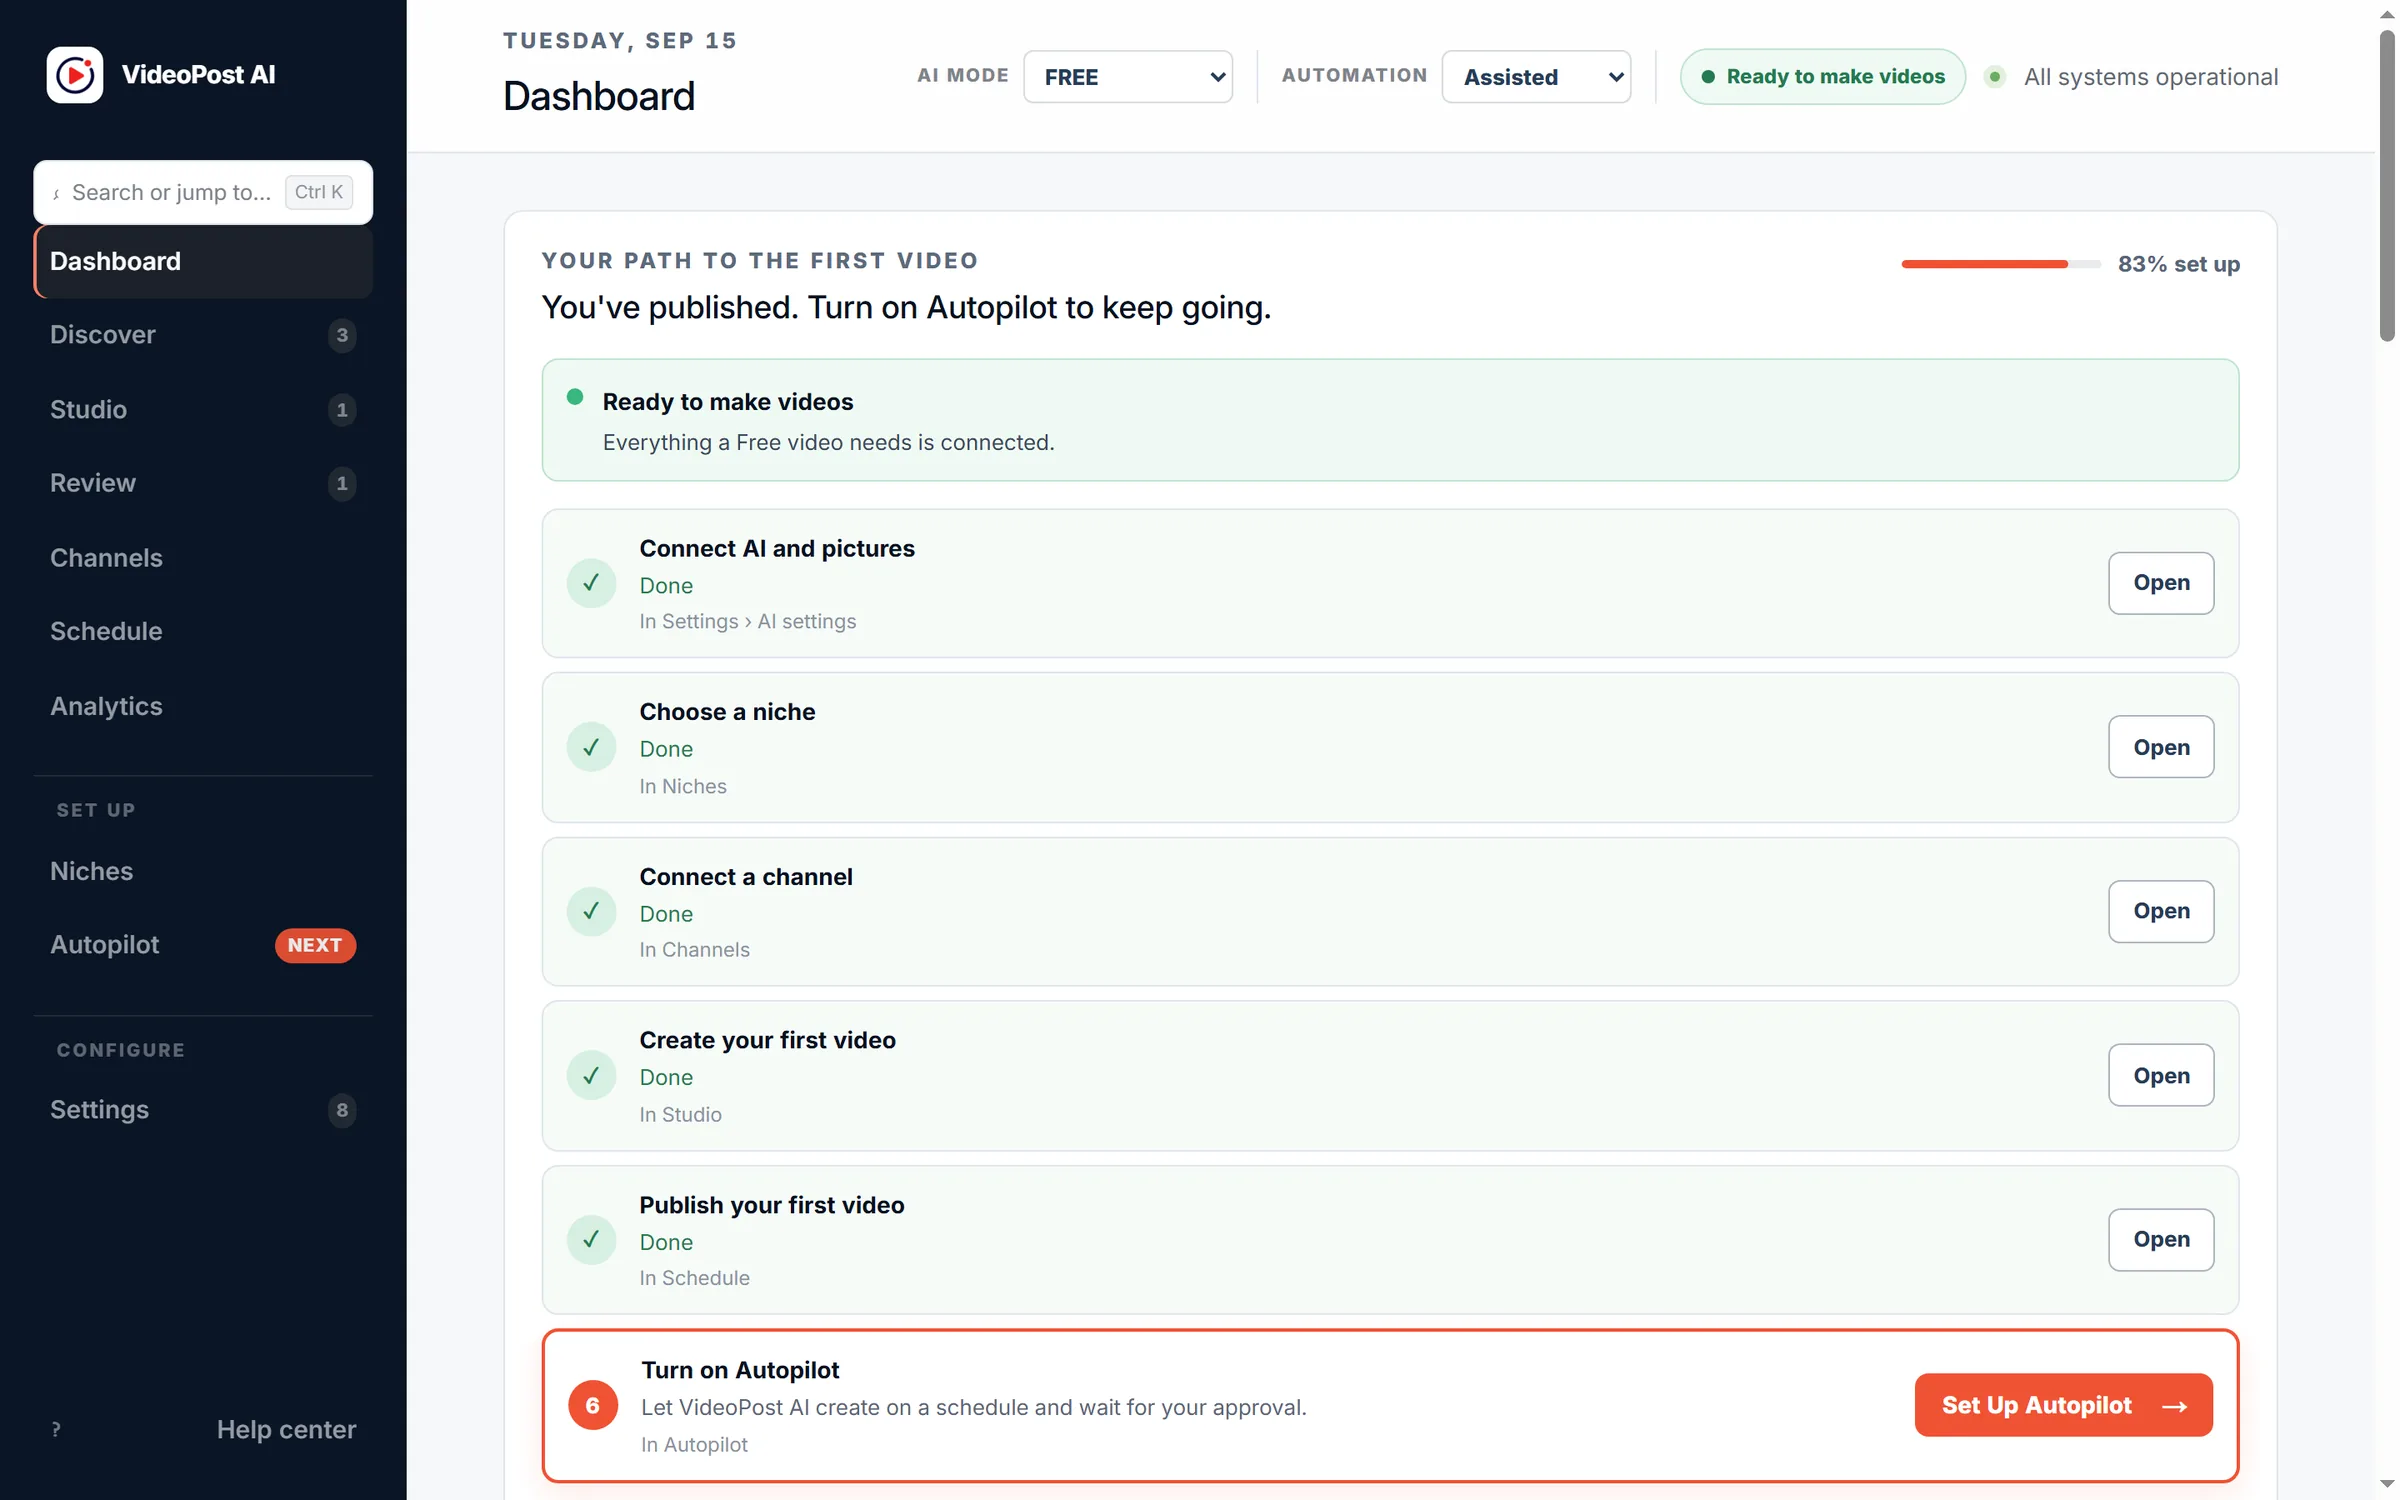Click the Connect a channel checkmark icon
The width and height of the screenshot is (2400, 1500).
(591, 911)
